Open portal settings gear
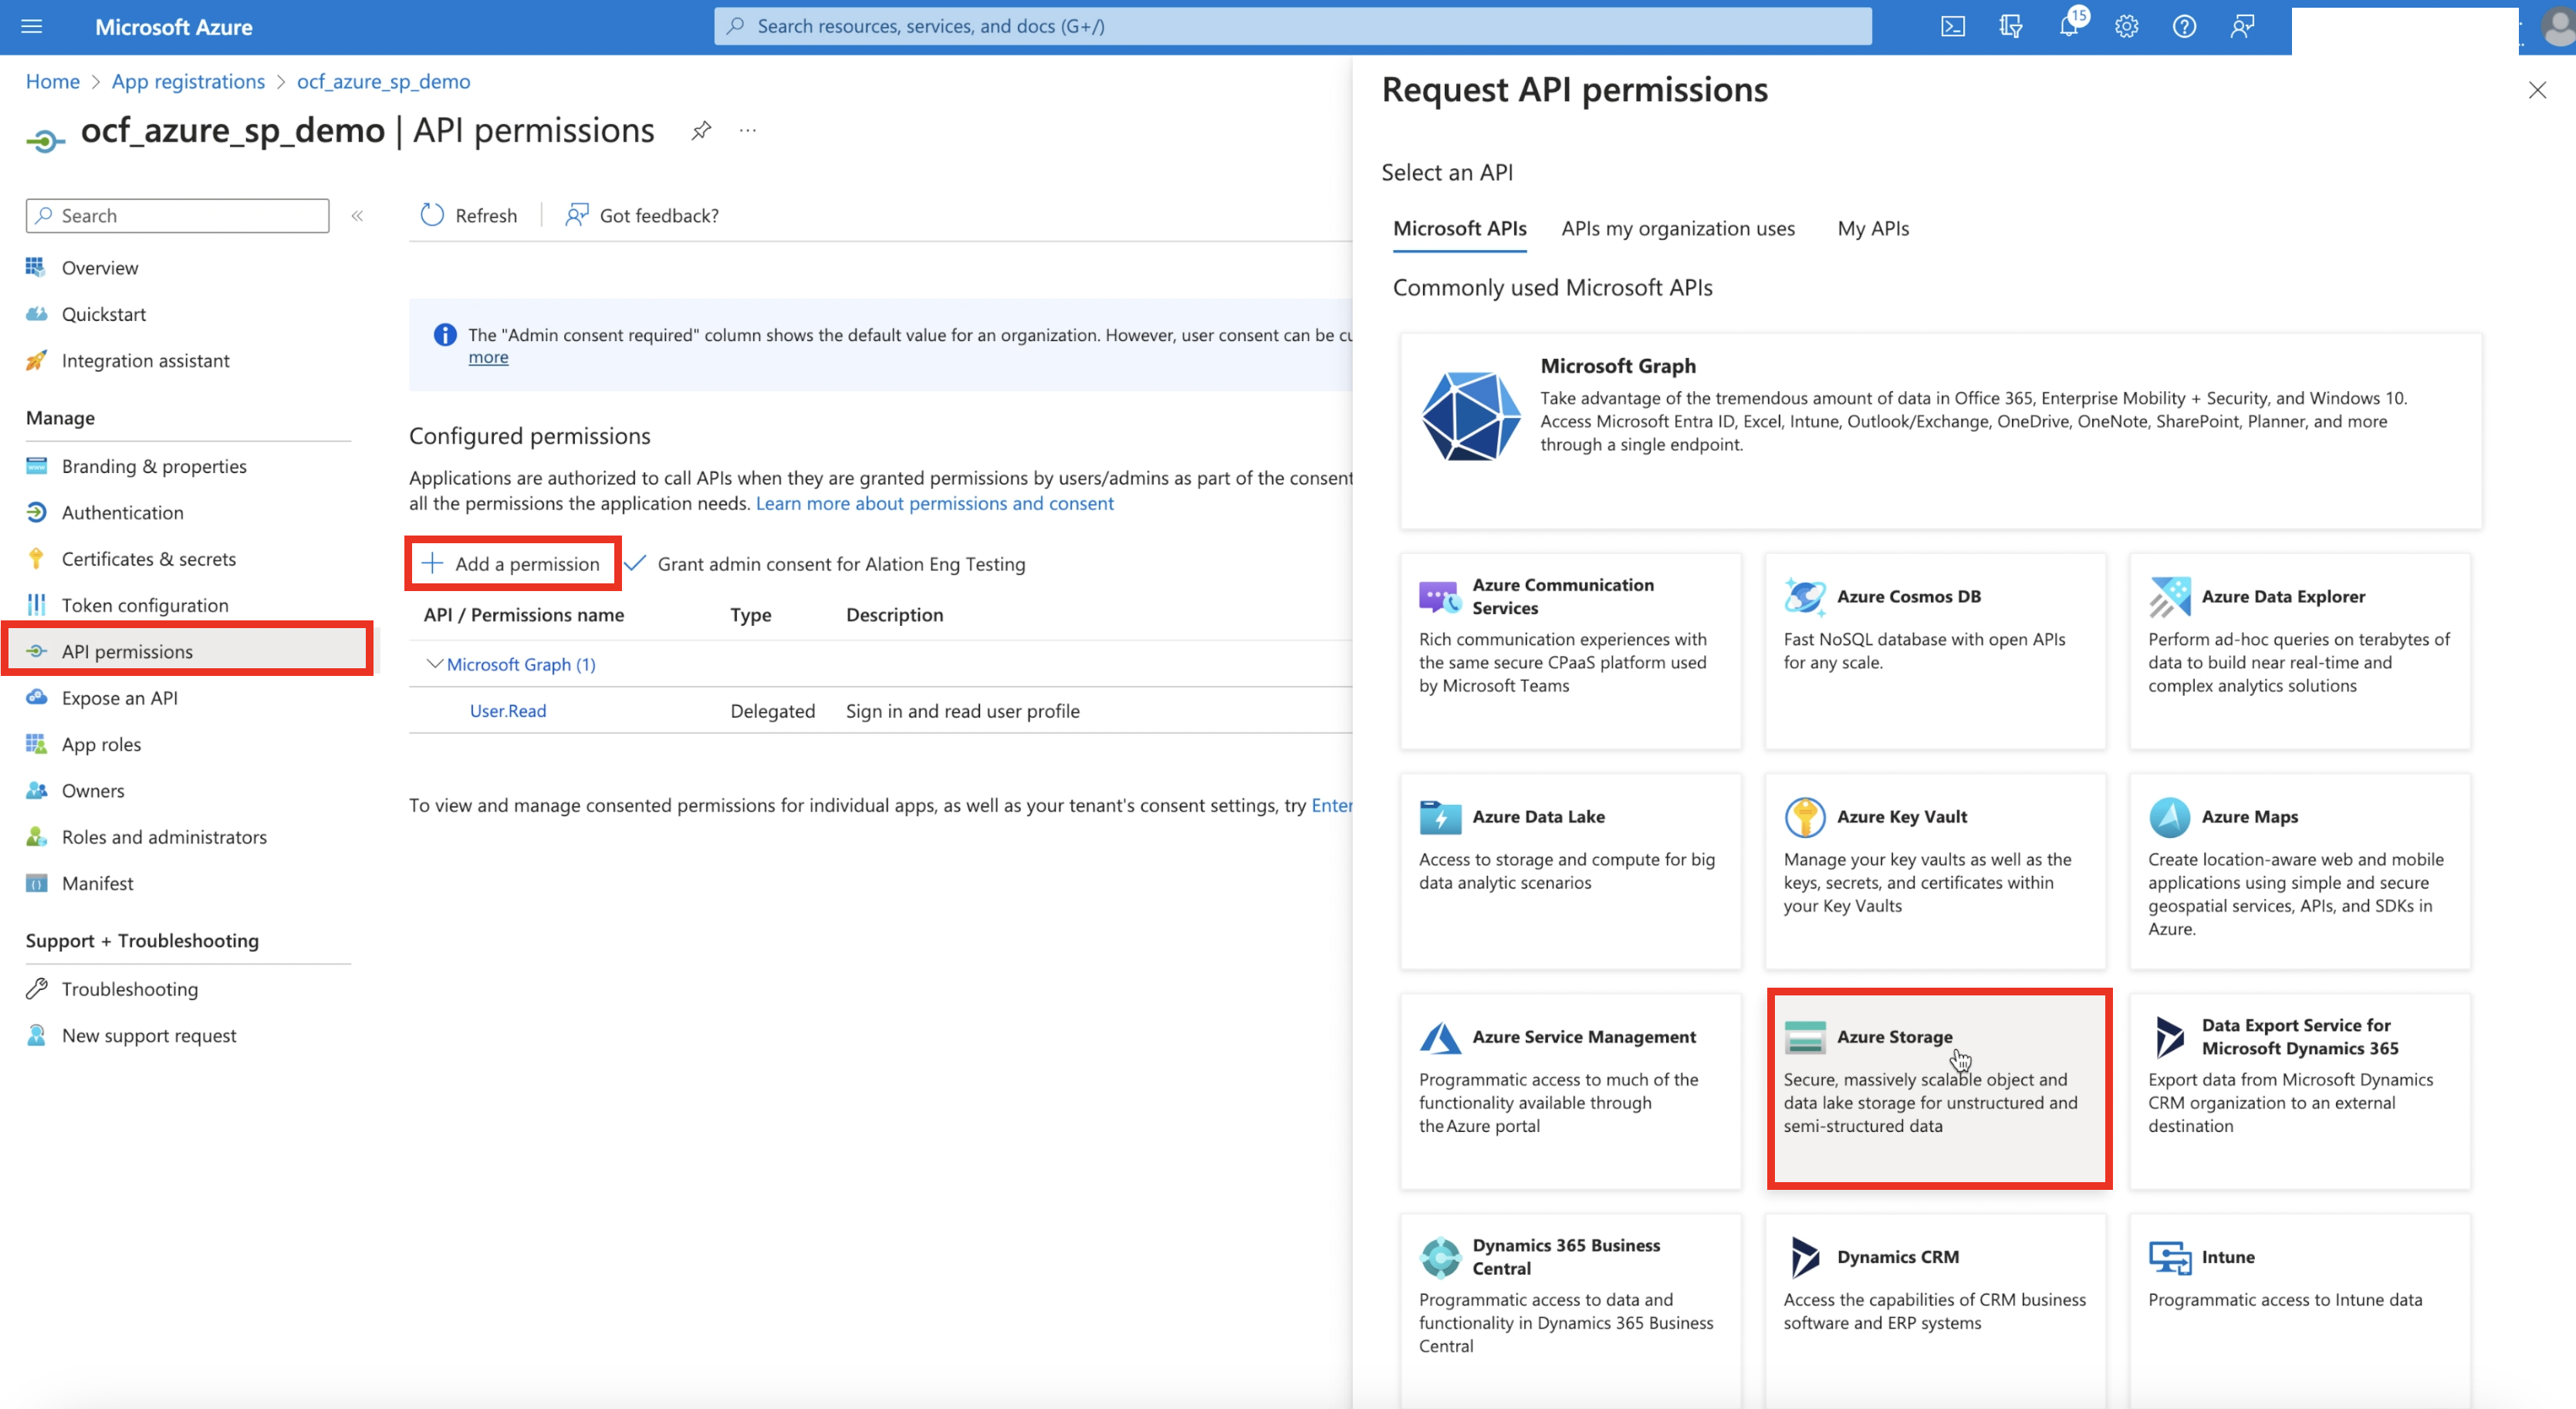Viewport: 2576px width, 1409px height. 2126,26
